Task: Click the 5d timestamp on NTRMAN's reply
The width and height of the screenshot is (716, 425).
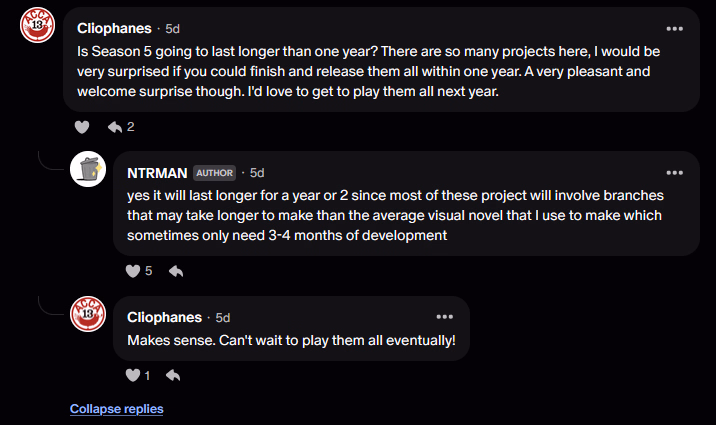Action: [257, 172]
